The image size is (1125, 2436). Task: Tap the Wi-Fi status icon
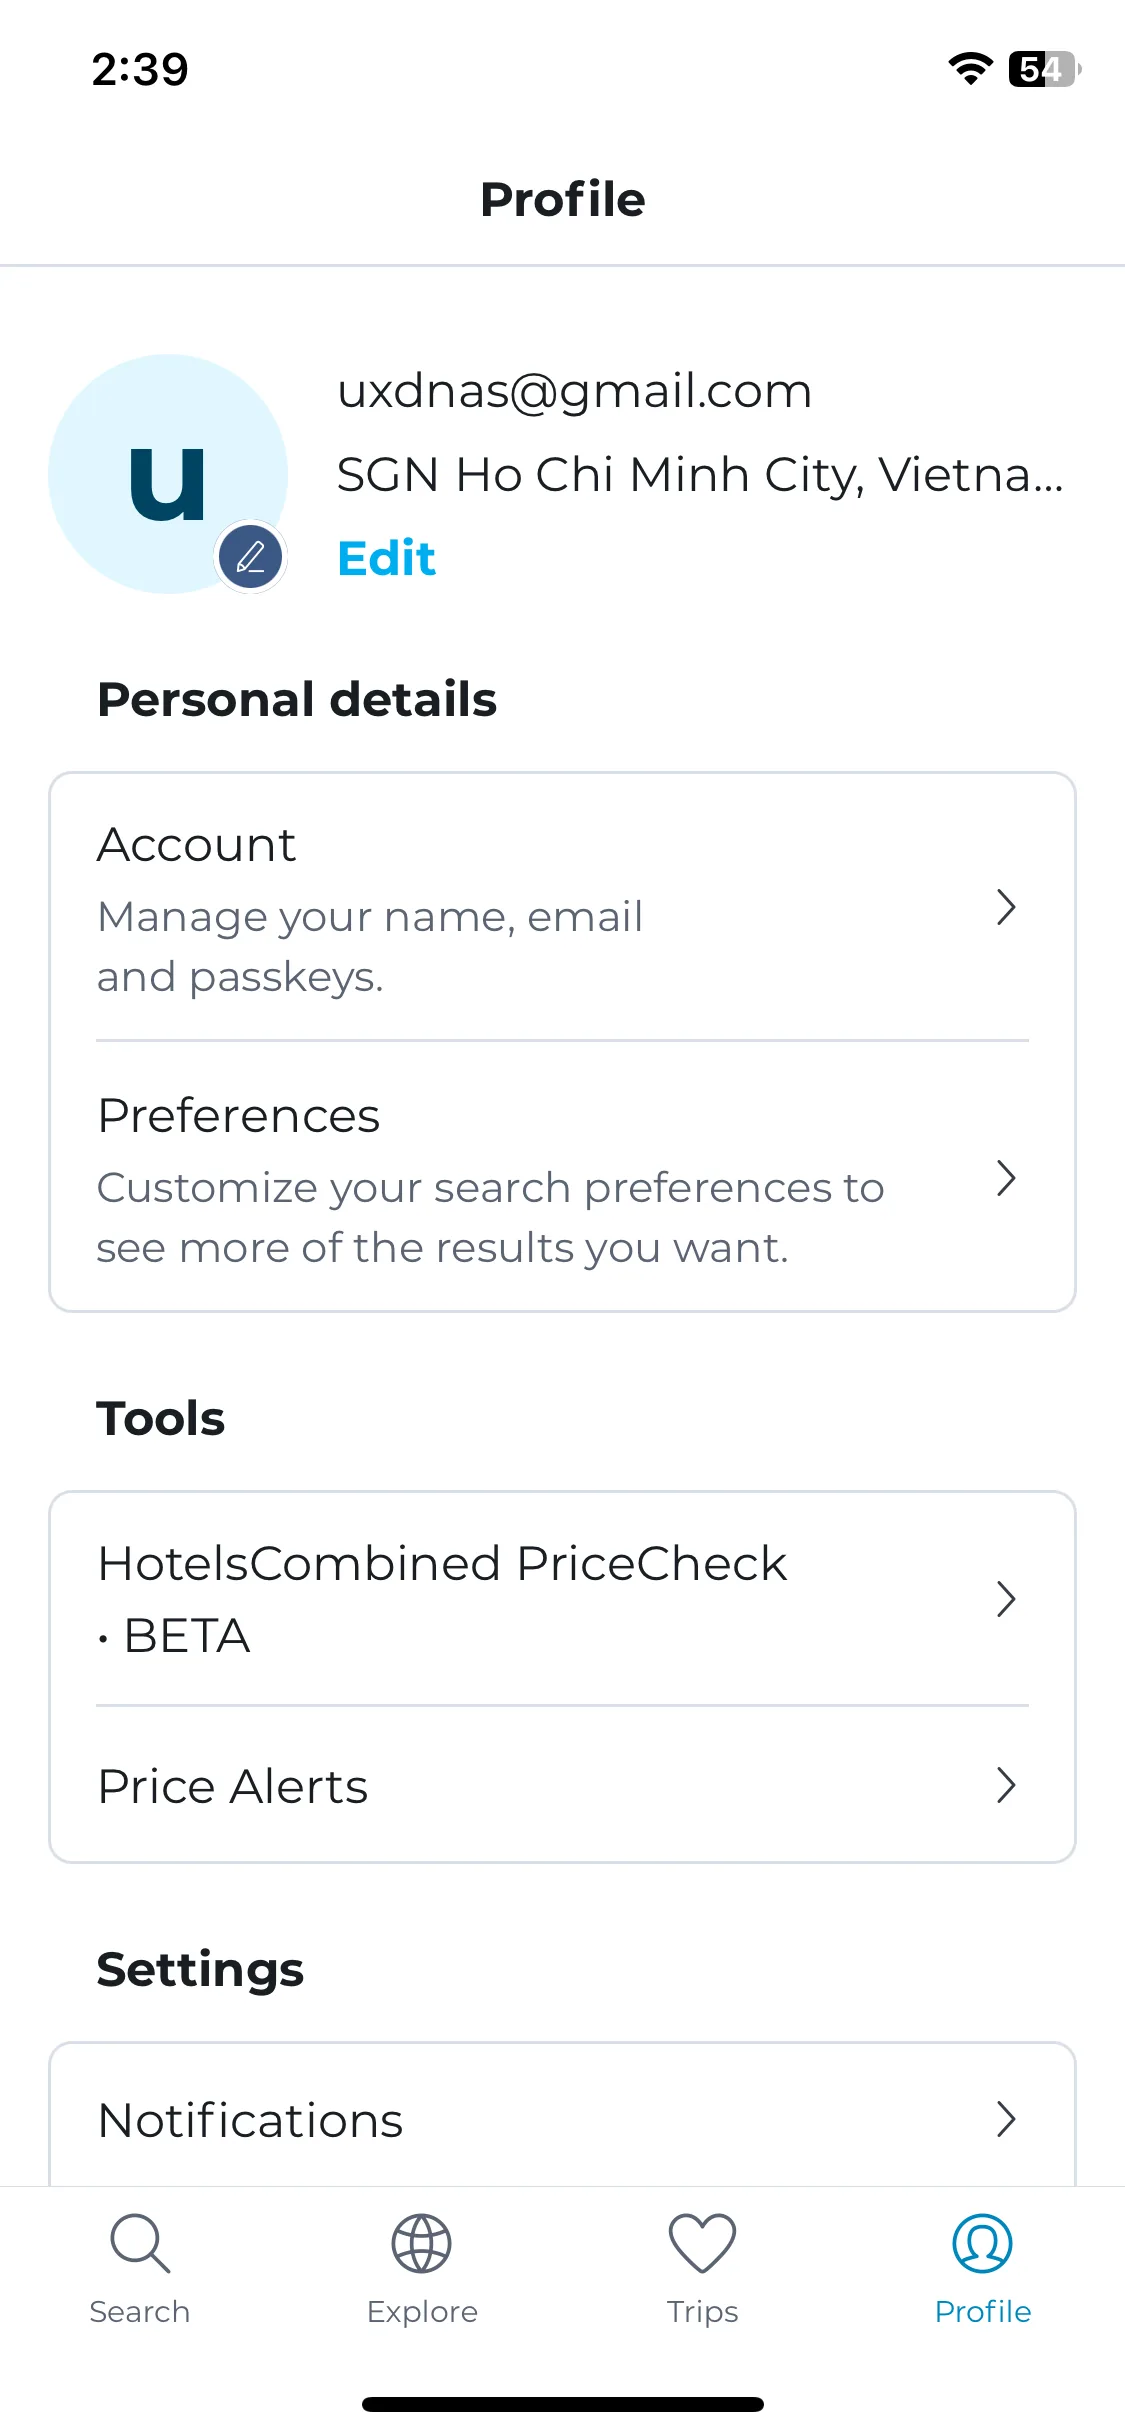click(970, 69)
